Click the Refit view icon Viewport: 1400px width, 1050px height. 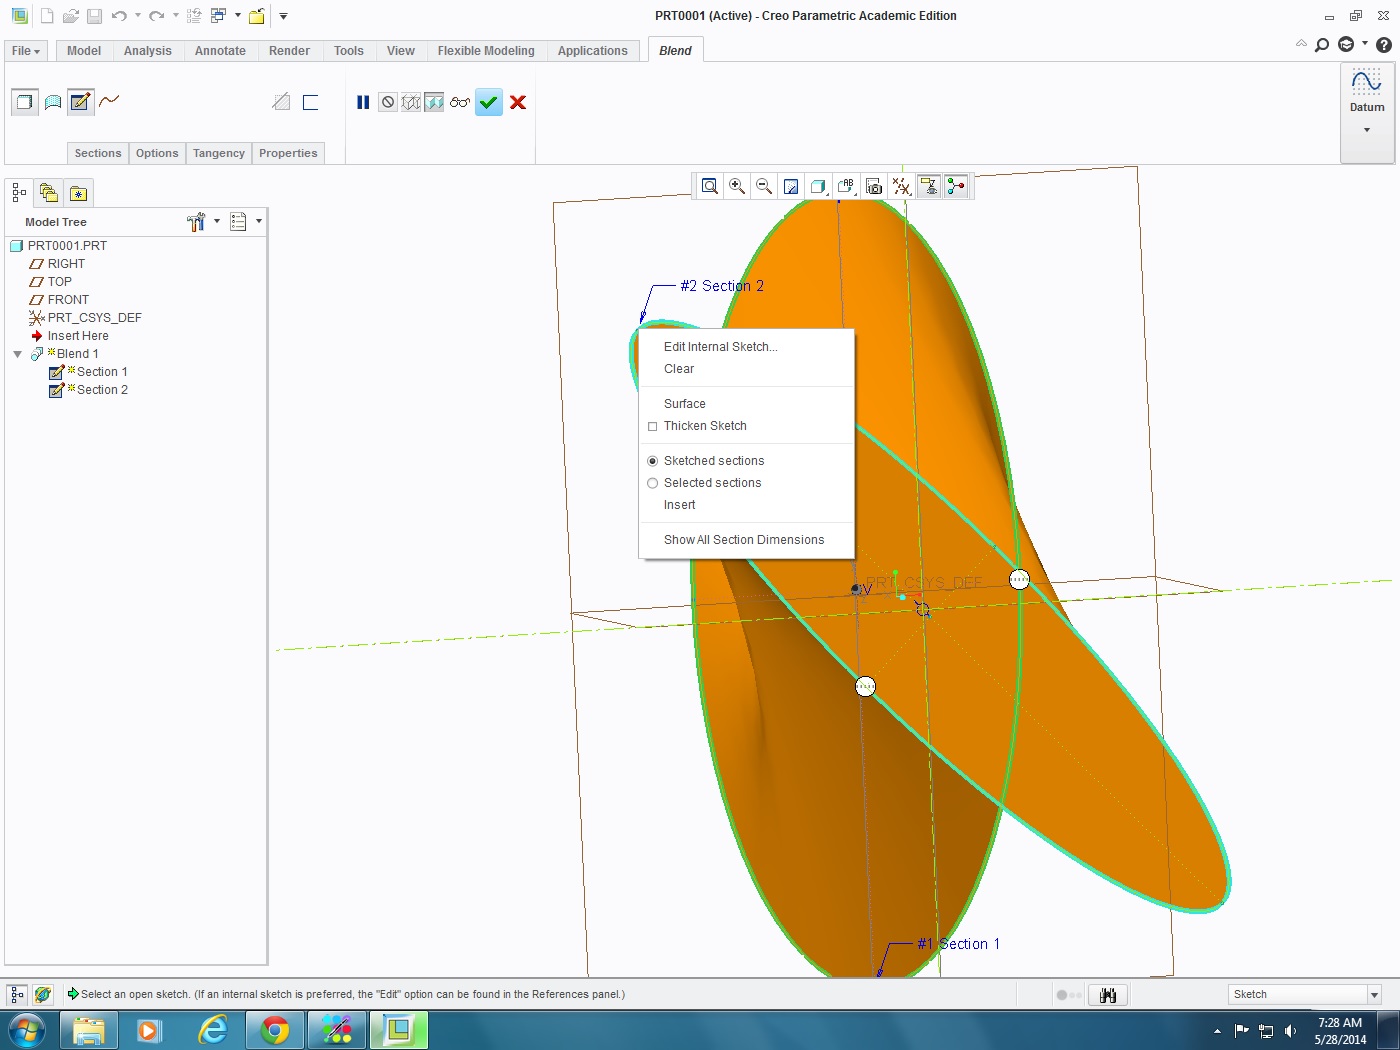click(709, 186)
